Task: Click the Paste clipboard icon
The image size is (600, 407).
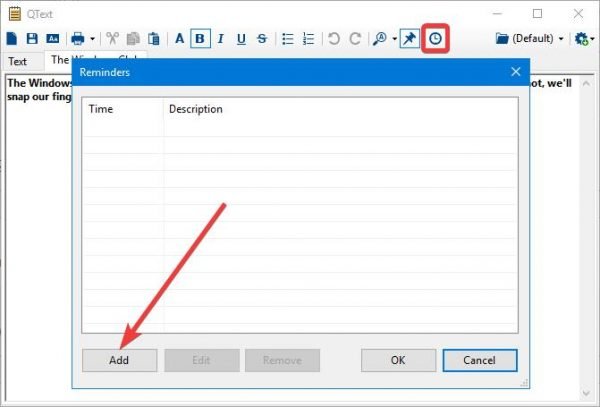Action: [x=154, y=39]
